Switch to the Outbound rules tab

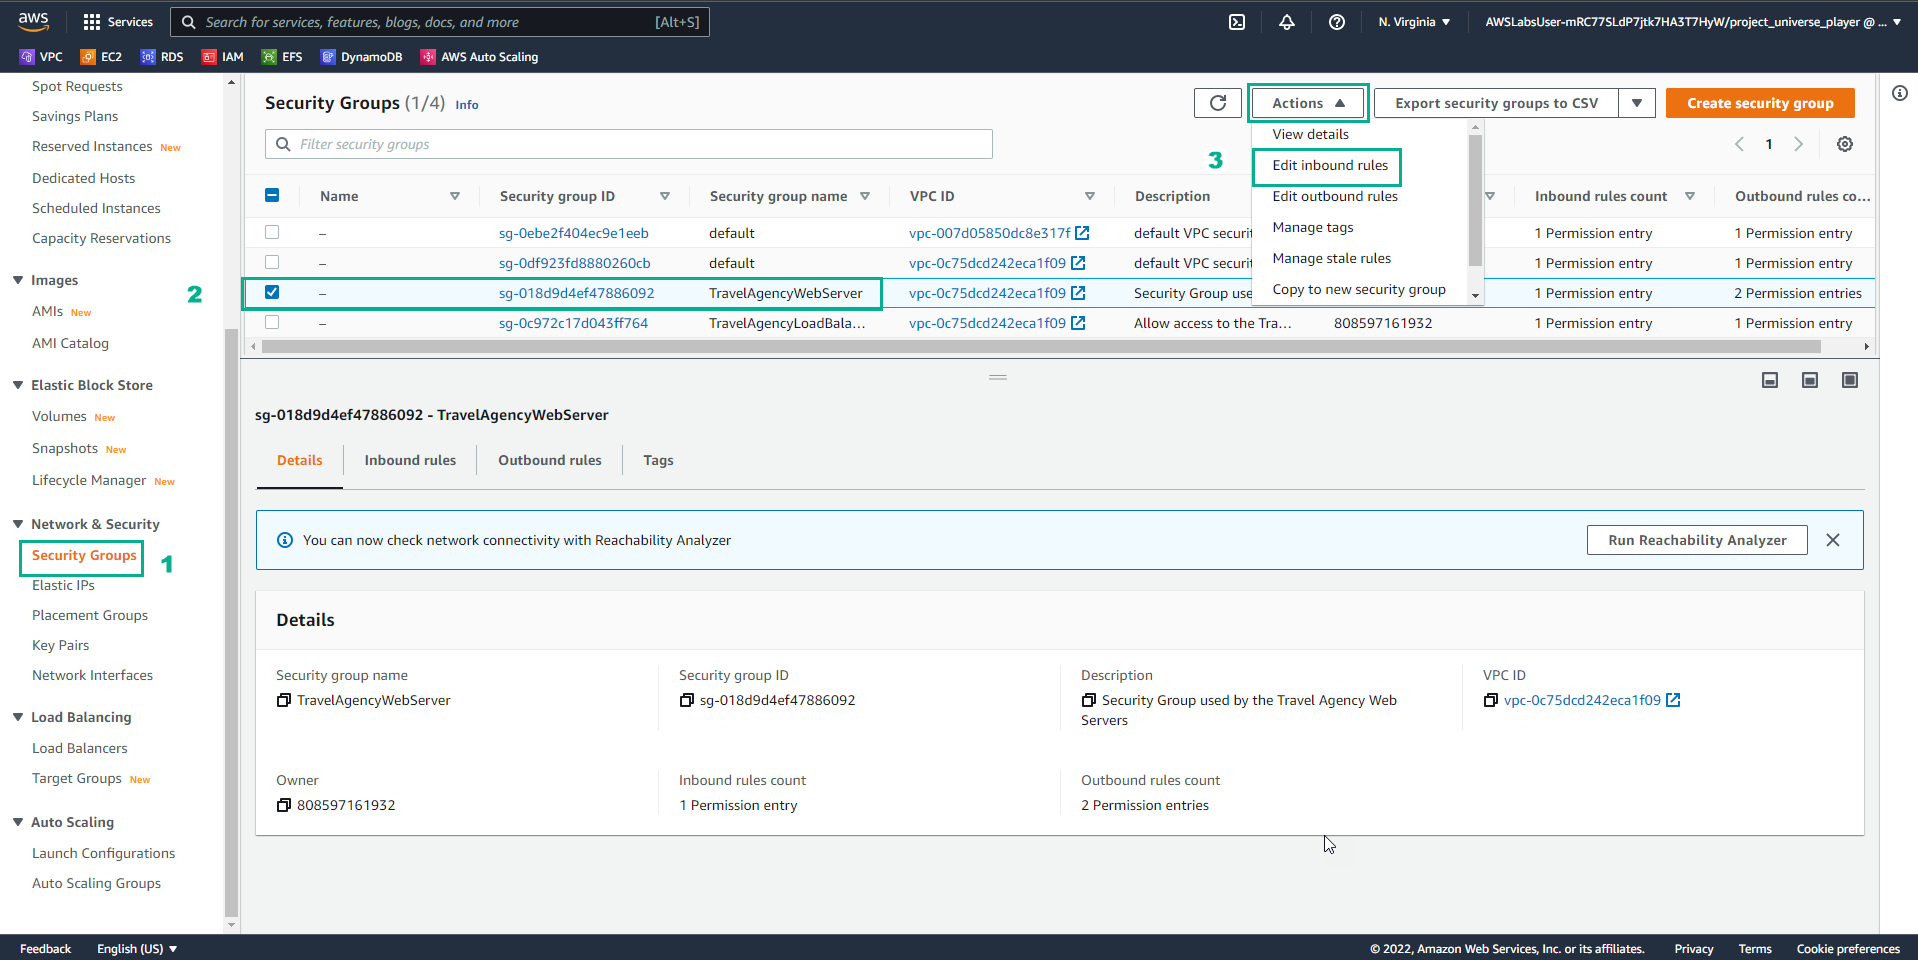tap(550, 460)
